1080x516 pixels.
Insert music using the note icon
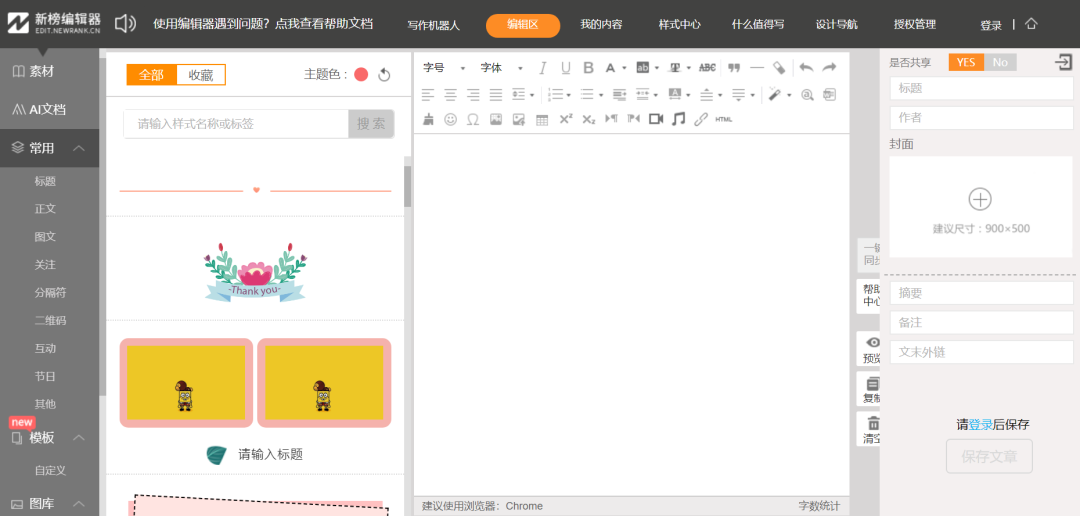tap(679, 119)
